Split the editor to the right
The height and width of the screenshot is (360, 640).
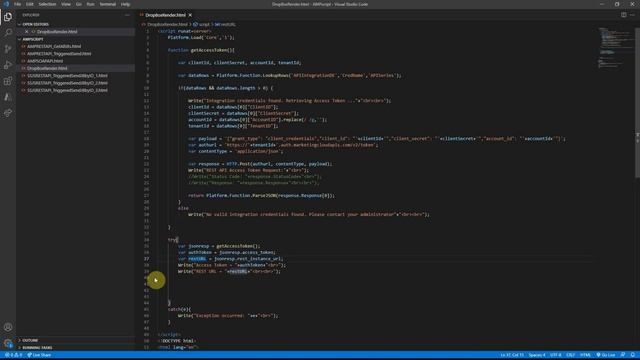[x=624, y=15]
